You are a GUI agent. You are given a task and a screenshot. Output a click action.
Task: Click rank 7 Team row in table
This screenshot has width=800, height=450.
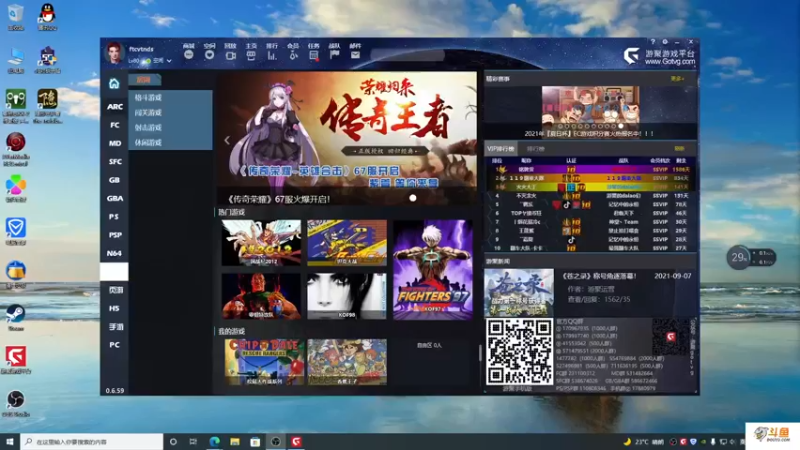[590, 222]
